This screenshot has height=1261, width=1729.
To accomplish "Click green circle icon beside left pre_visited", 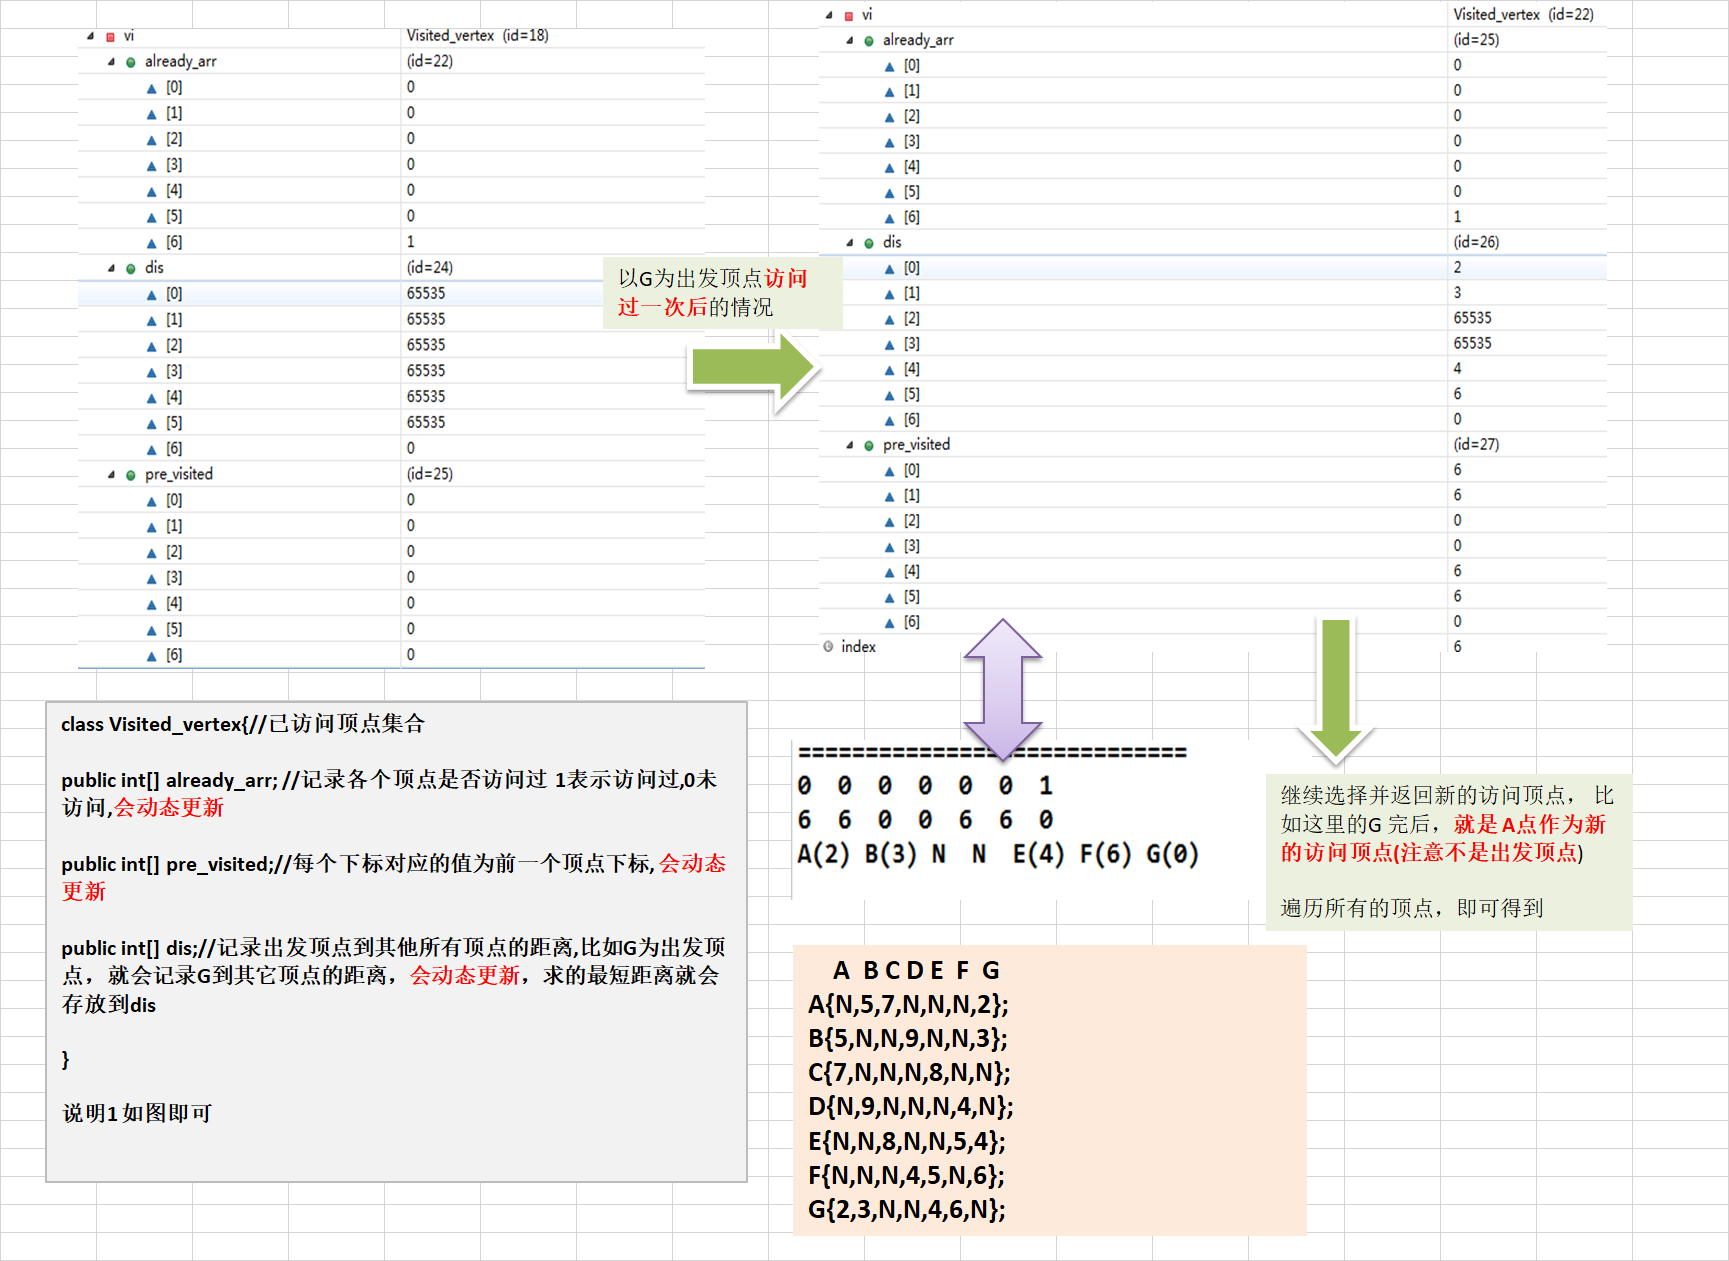I will click(x=131, y=476).
